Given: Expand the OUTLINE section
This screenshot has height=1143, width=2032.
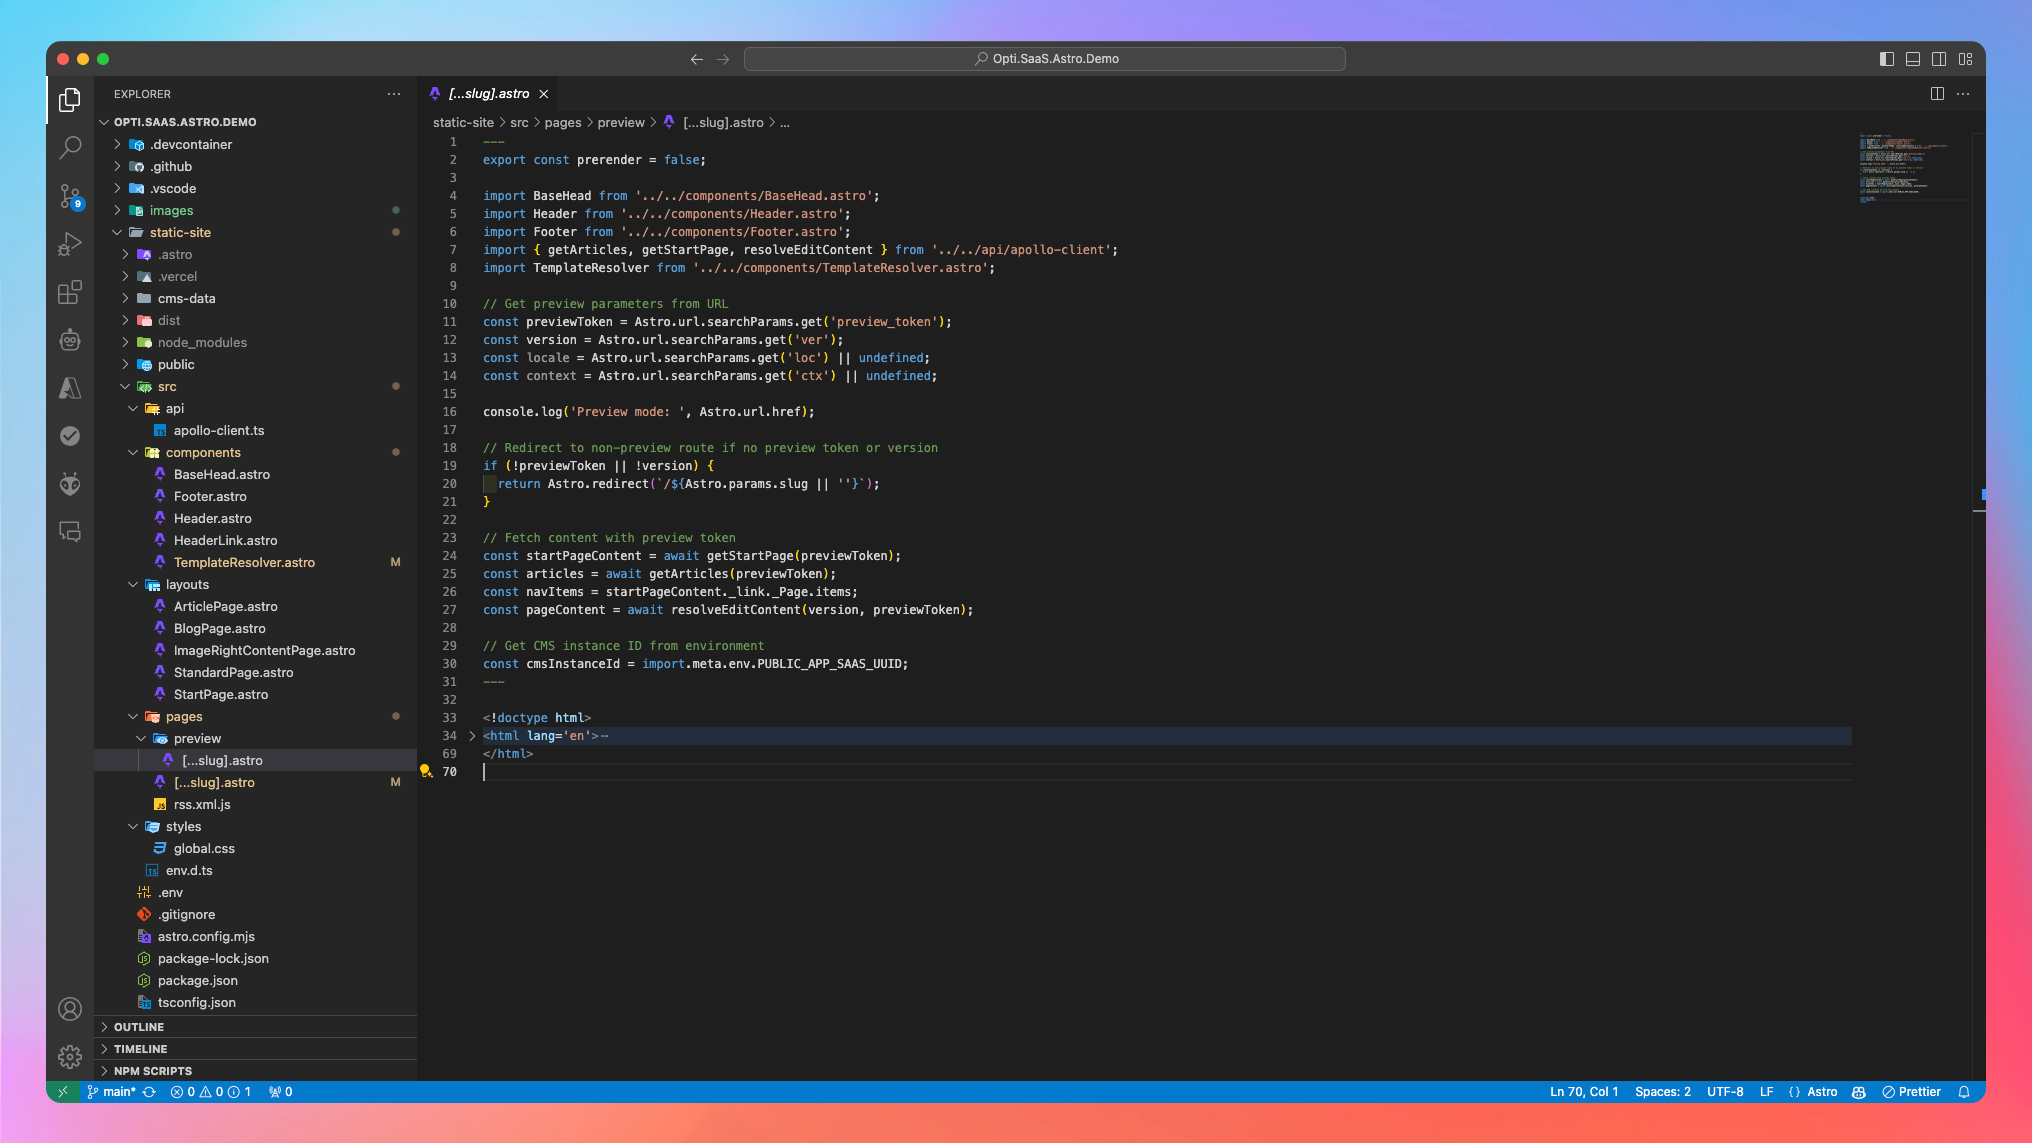Looking at the screenshot, I should (139, 1027).
